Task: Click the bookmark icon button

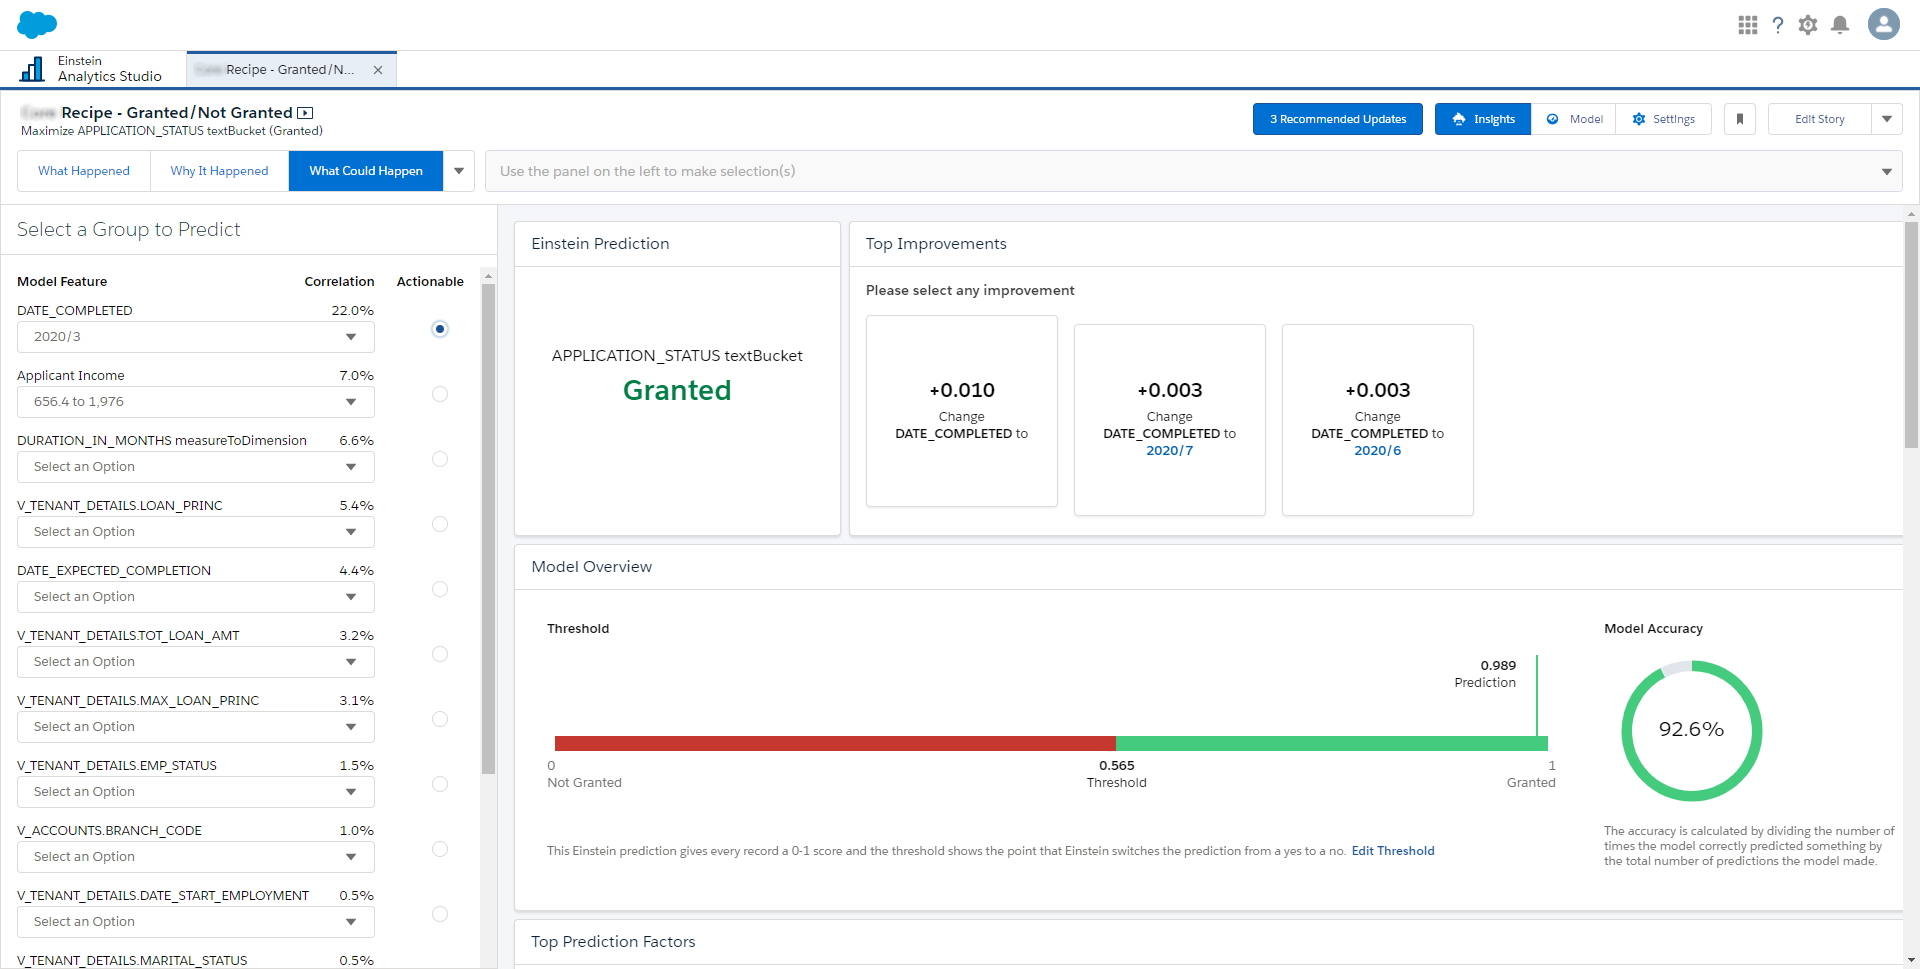Action: point(1740,119)
